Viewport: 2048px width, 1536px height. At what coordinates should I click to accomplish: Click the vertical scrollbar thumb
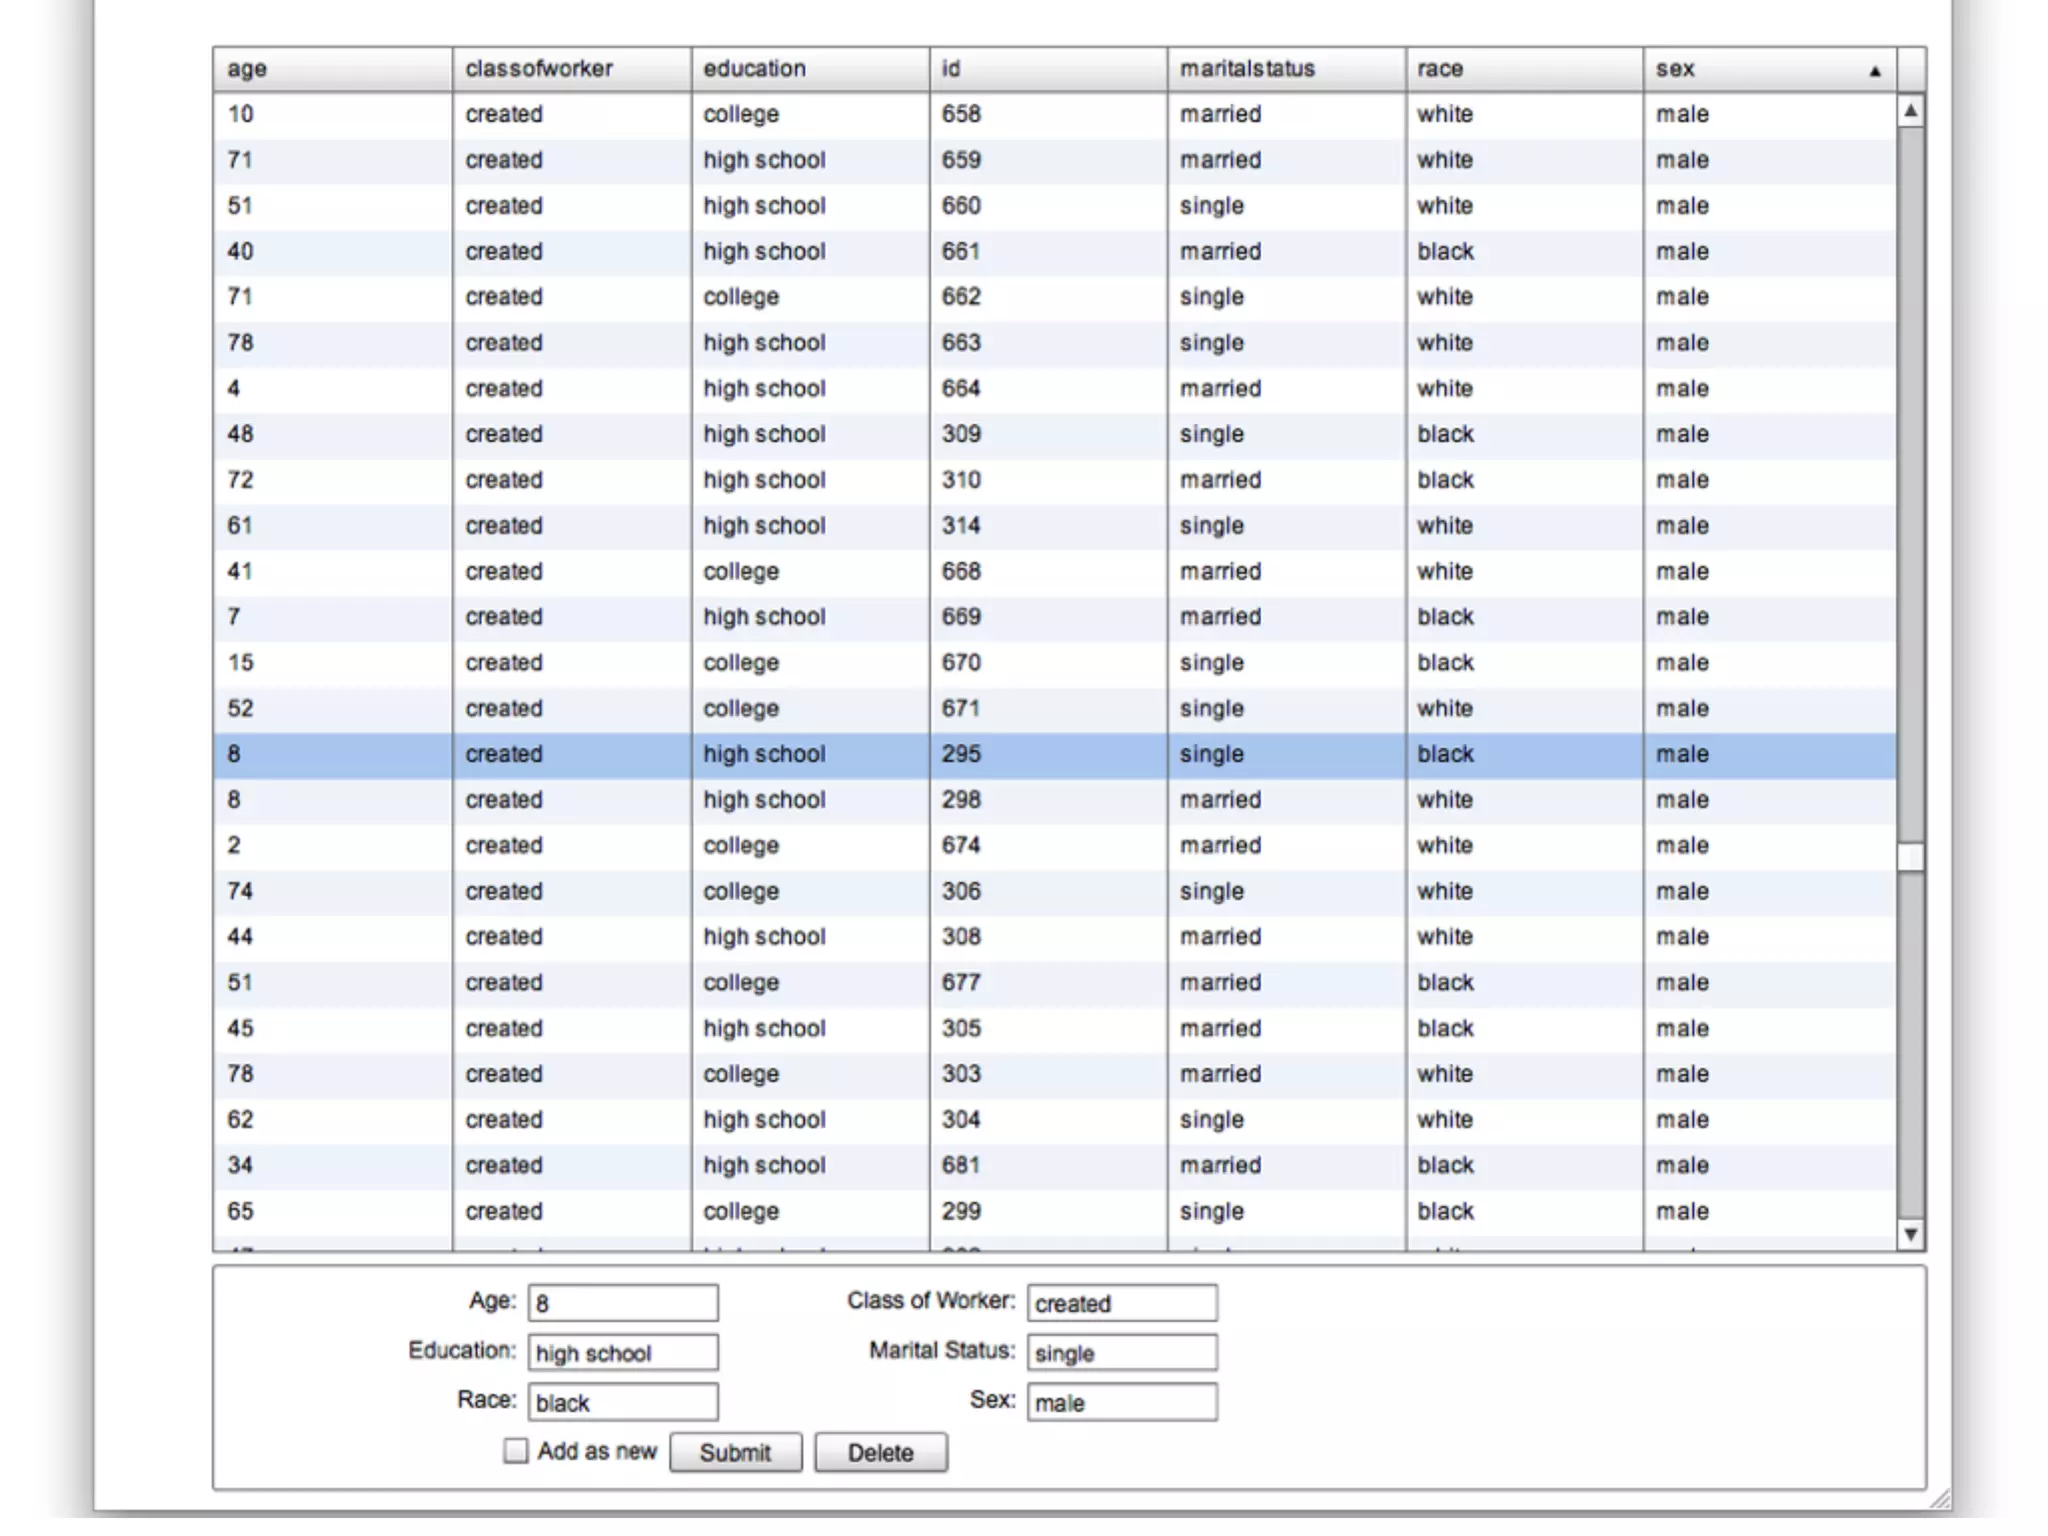[1910, 857]
